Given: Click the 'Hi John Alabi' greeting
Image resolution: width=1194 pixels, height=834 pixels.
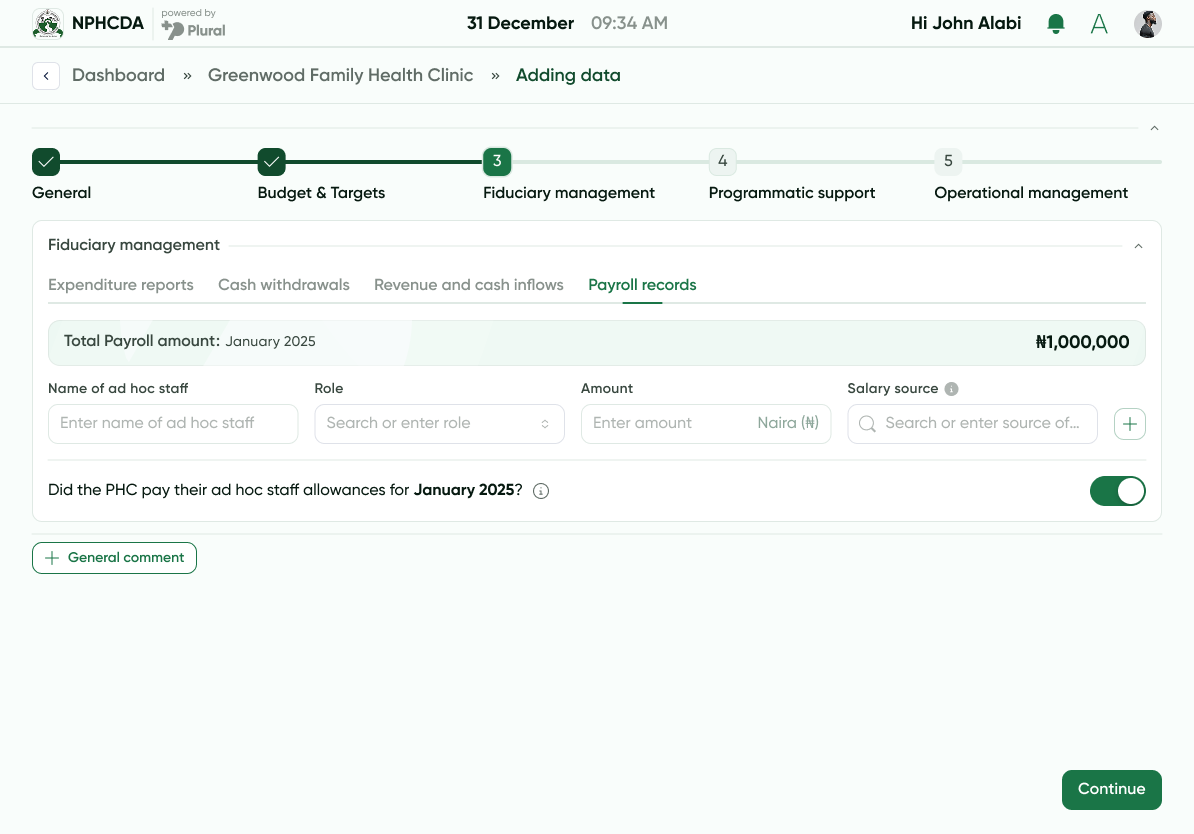Looking at the screenshot, I should 966,24.
